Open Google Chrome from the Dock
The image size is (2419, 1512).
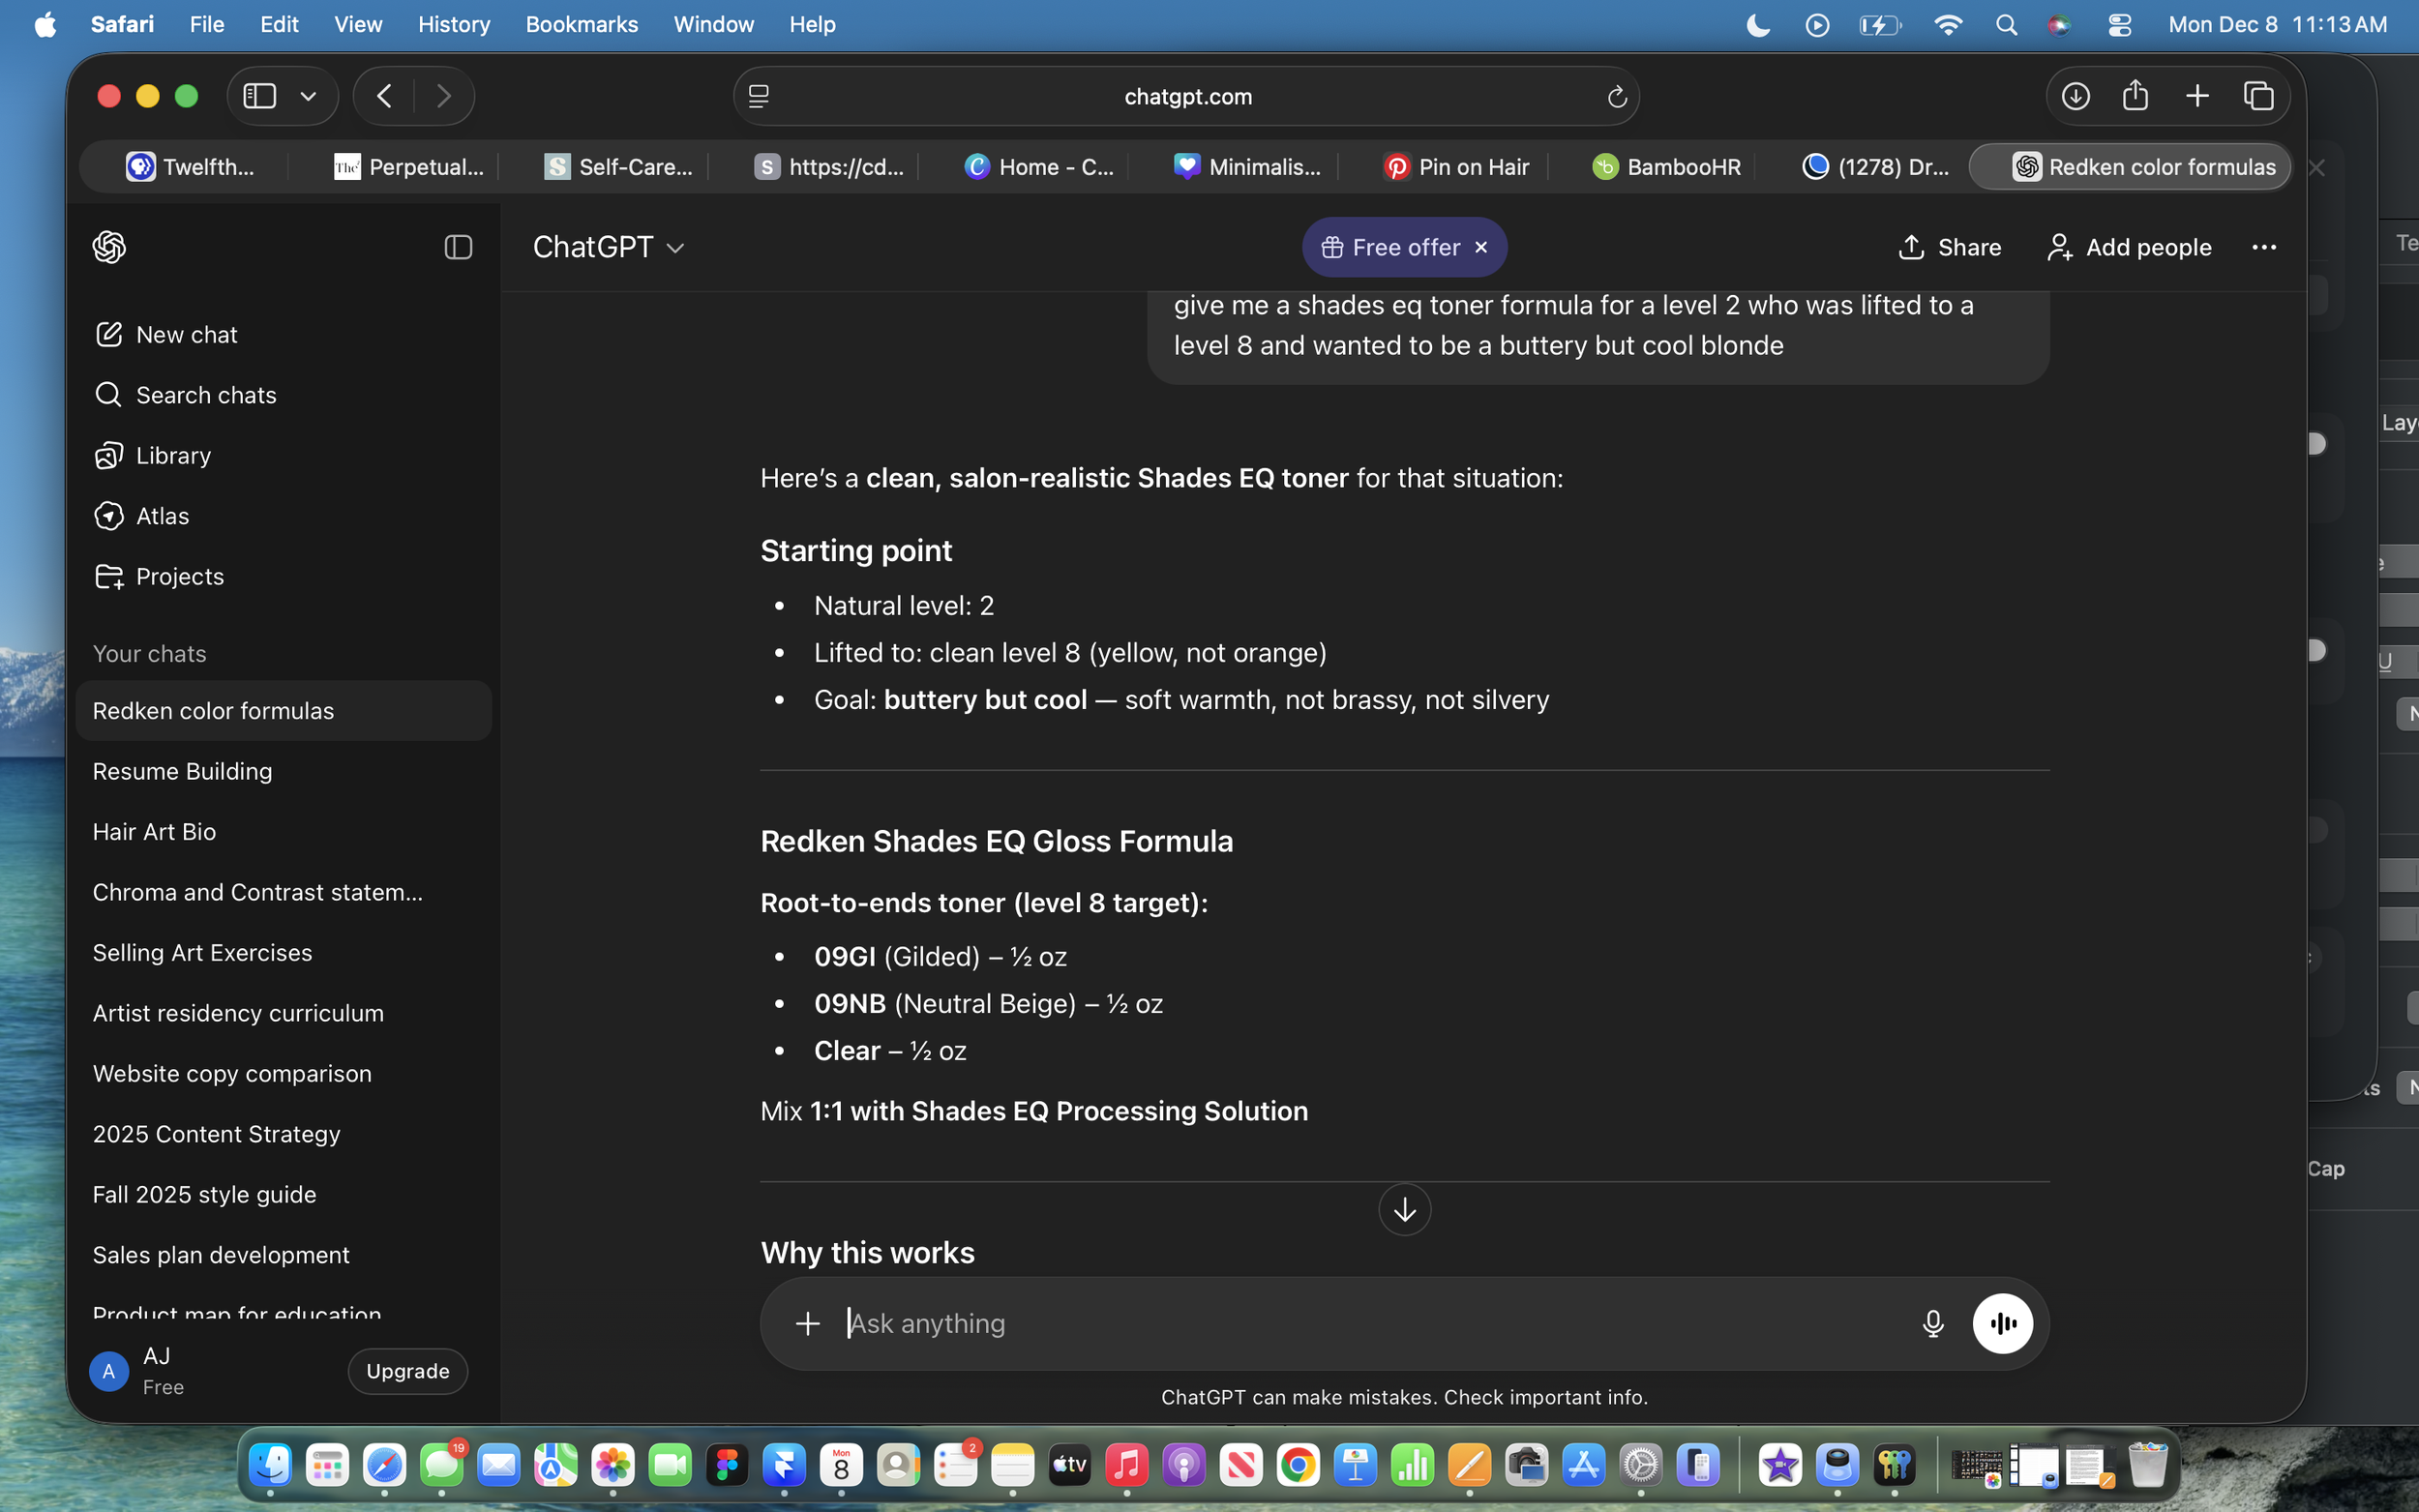pyautogui.click(x=1298, y=1466)
